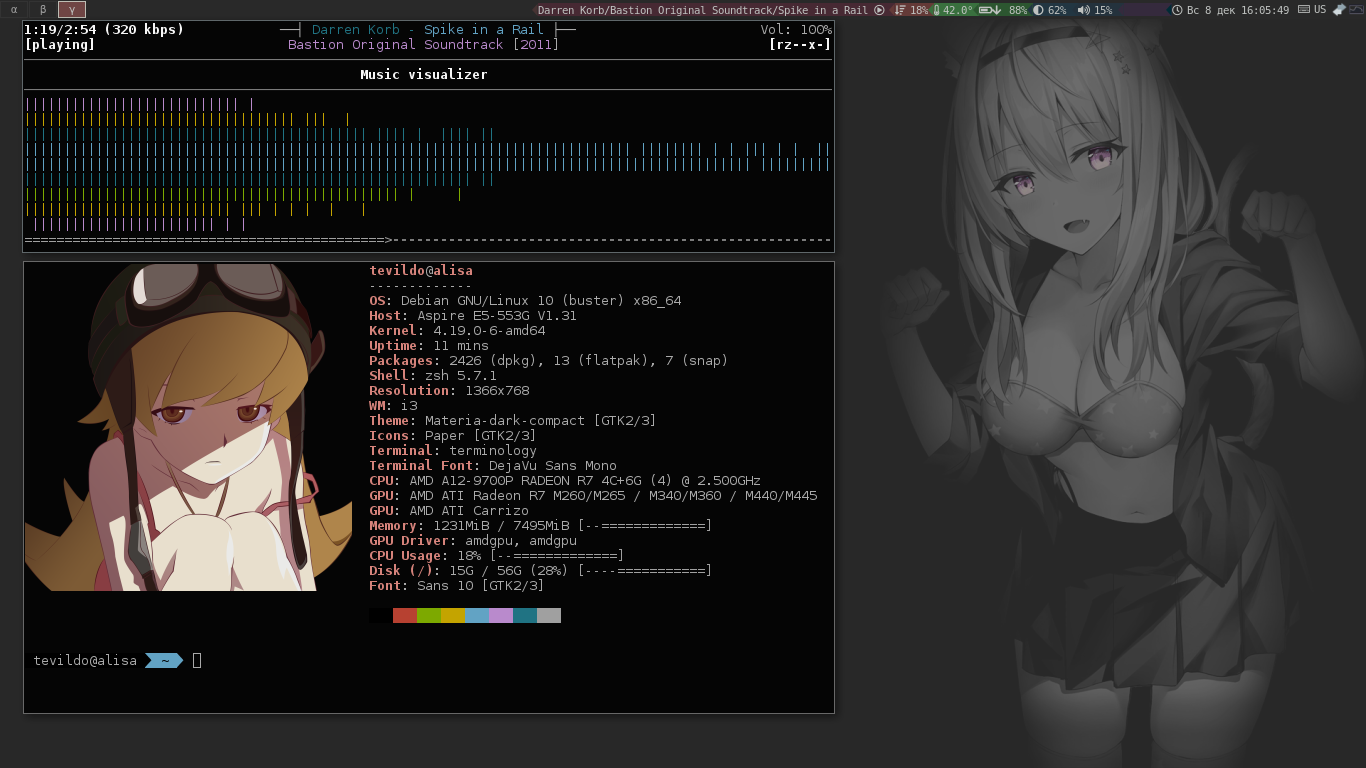The image size is (1366, 768).
Task: Click the US keyboard layout label
Action: [x=1320, y=10]
